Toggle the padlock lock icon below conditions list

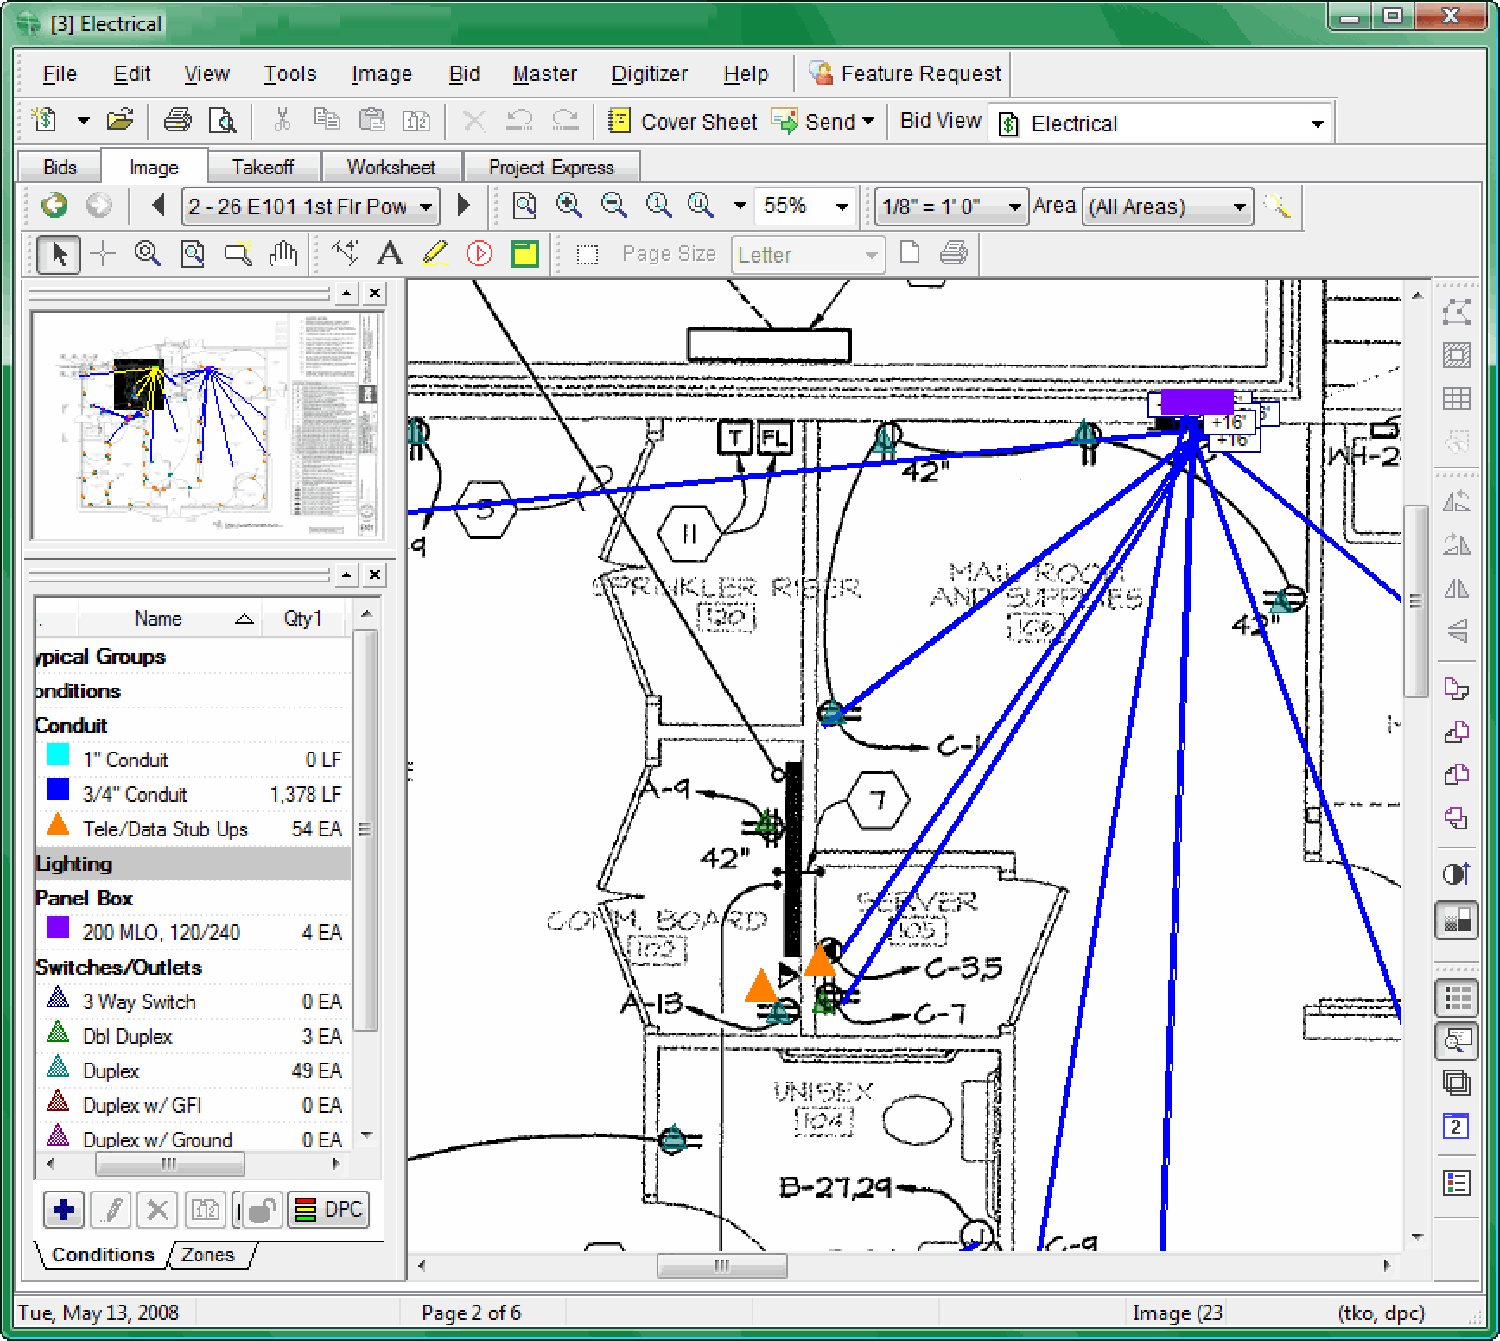tap(261, 1210)
